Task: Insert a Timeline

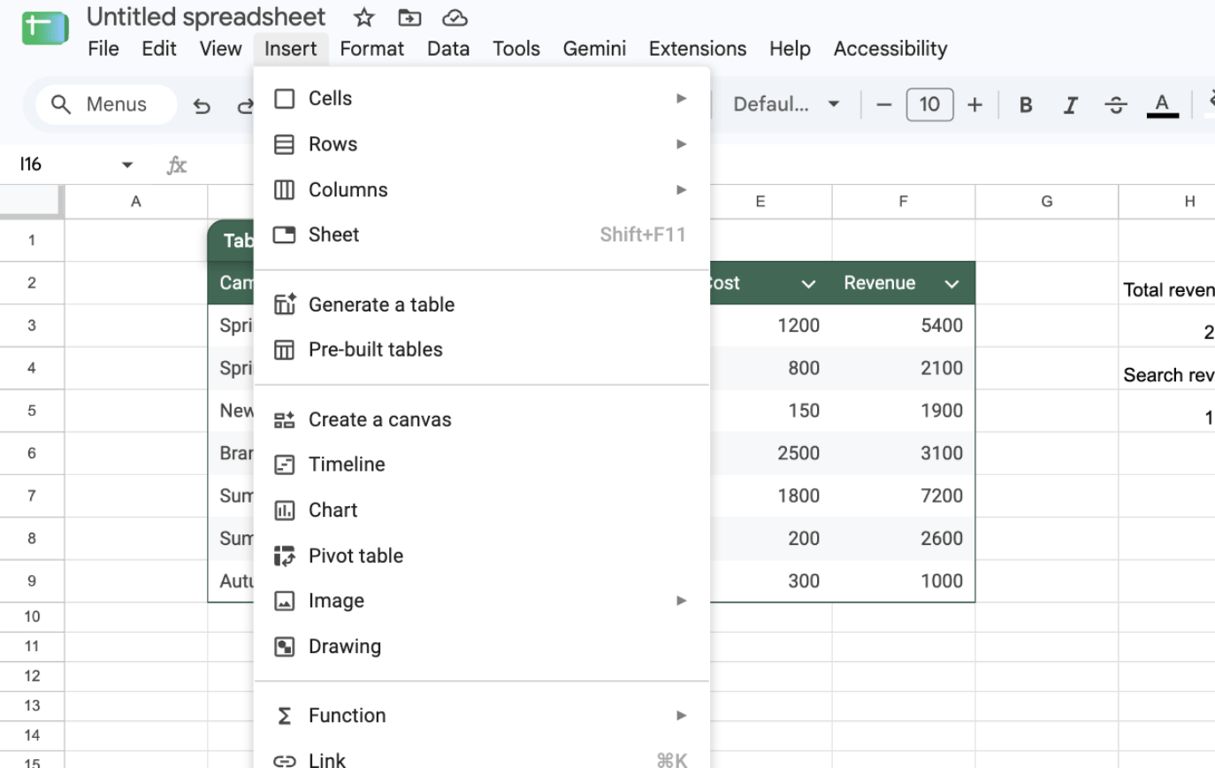Action: point(482,465)
